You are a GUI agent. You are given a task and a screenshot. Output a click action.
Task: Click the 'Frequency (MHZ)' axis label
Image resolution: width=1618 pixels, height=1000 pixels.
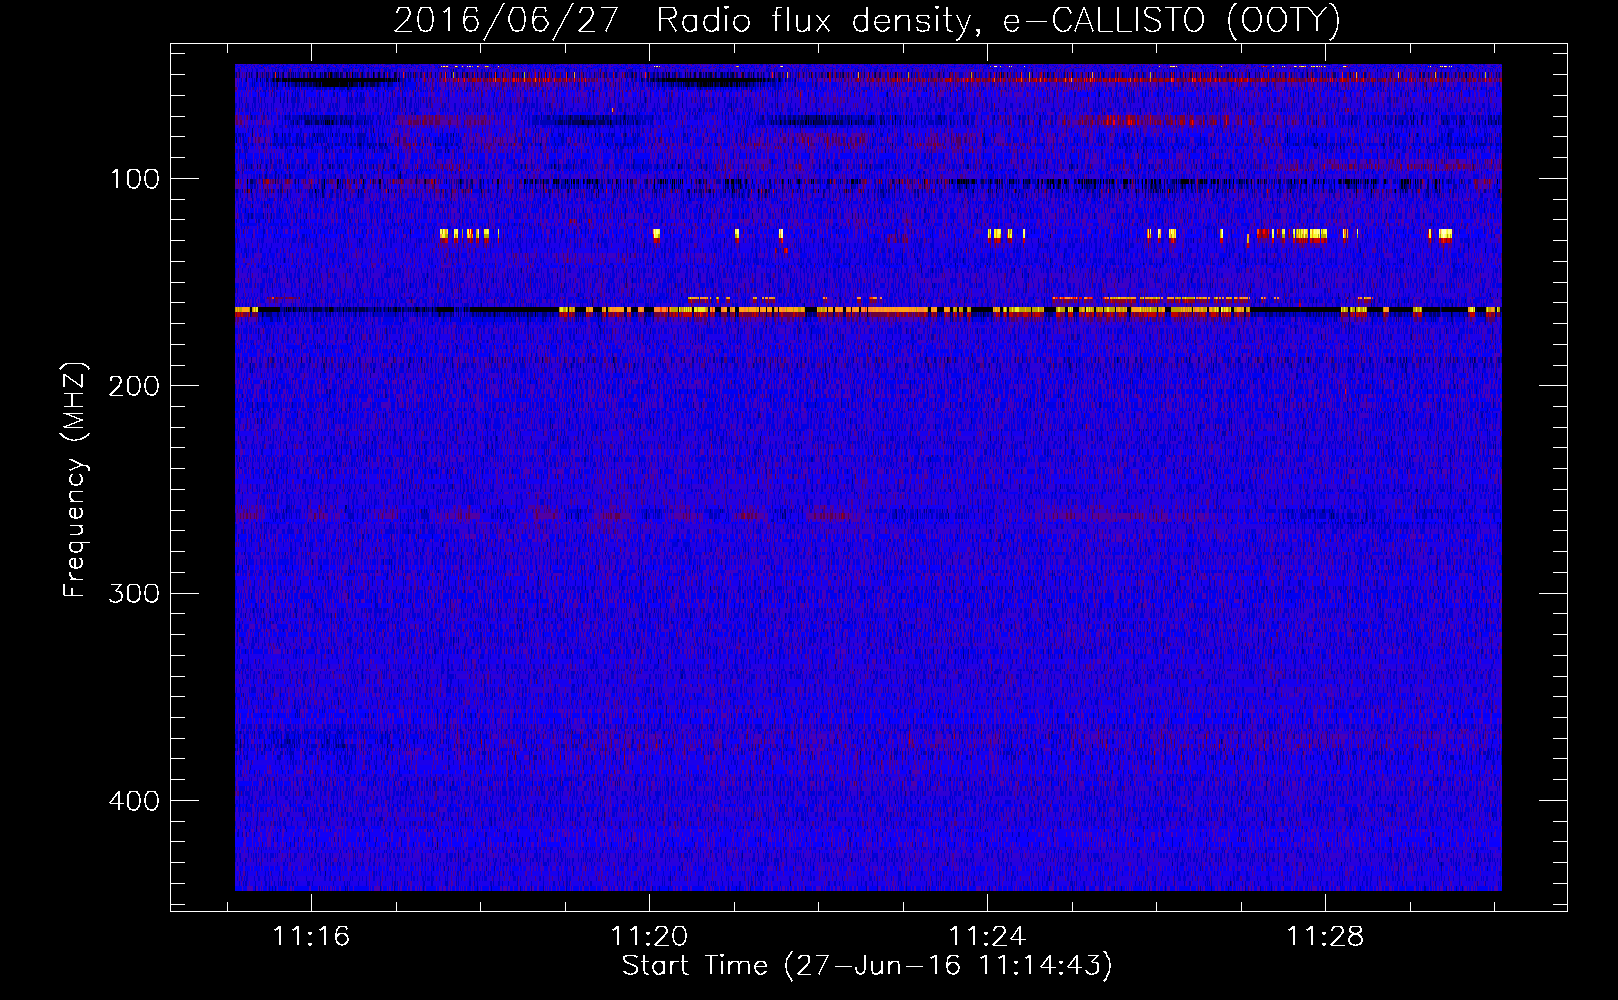[x=75, y=480]
